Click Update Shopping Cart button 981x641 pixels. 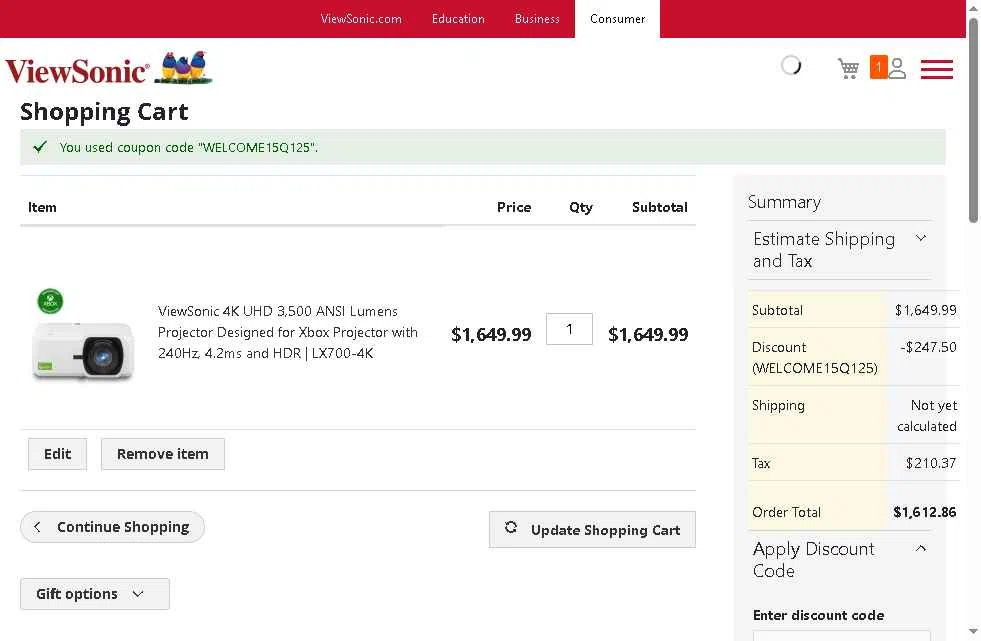coord(592,530)
